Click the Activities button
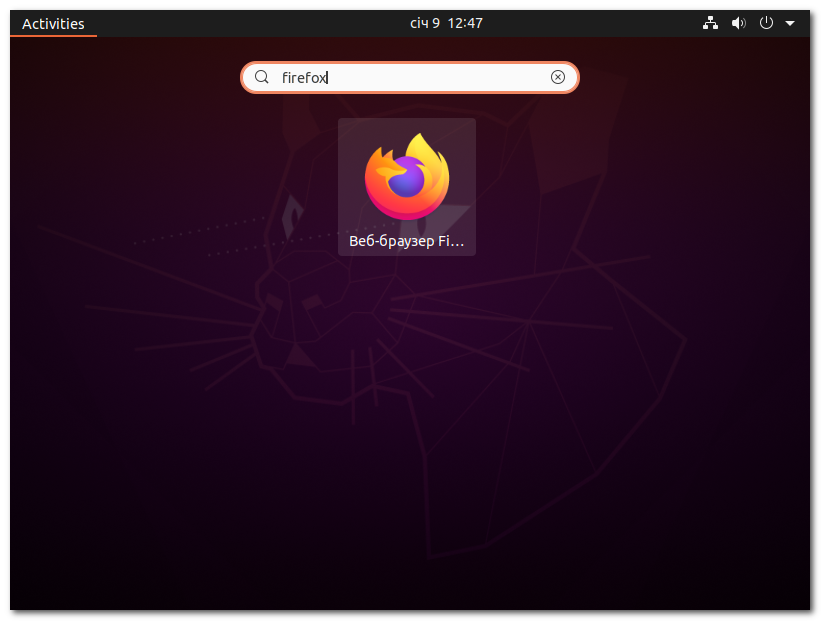The width and height of the screenshot is (821, 621). coord(52,22)
